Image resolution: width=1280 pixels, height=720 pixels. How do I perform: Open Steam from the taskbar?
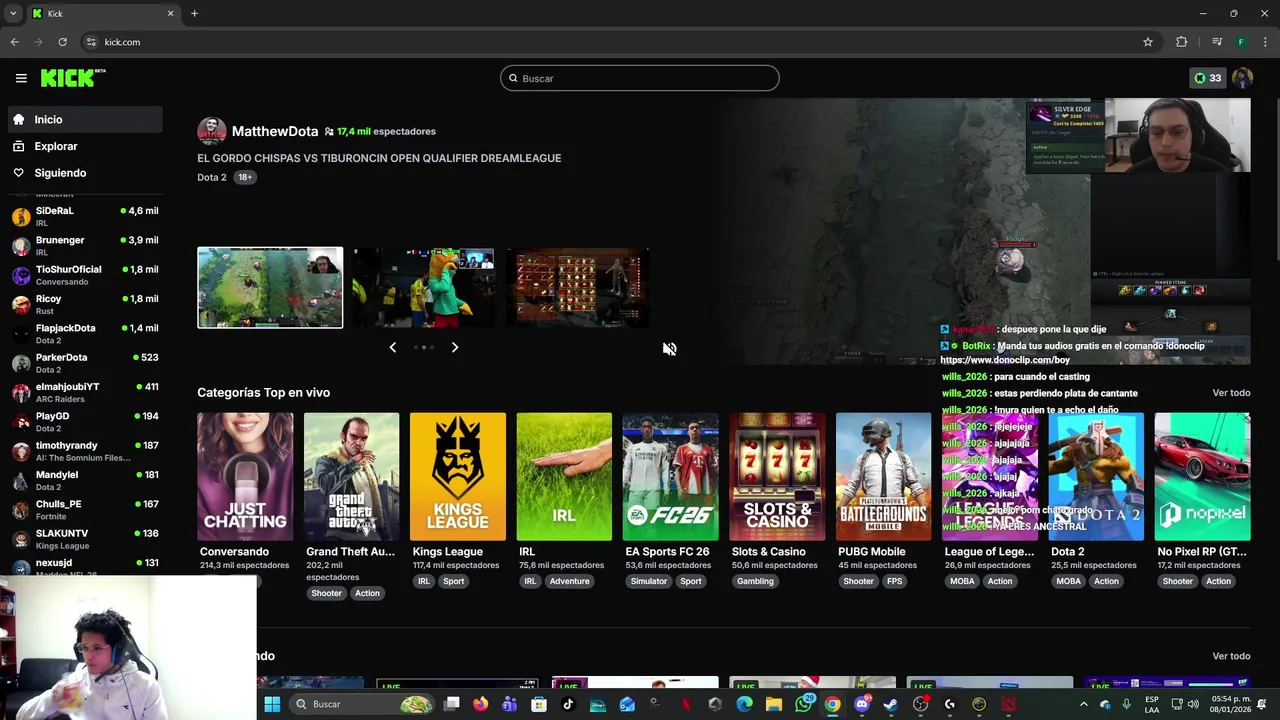[891, 704]
